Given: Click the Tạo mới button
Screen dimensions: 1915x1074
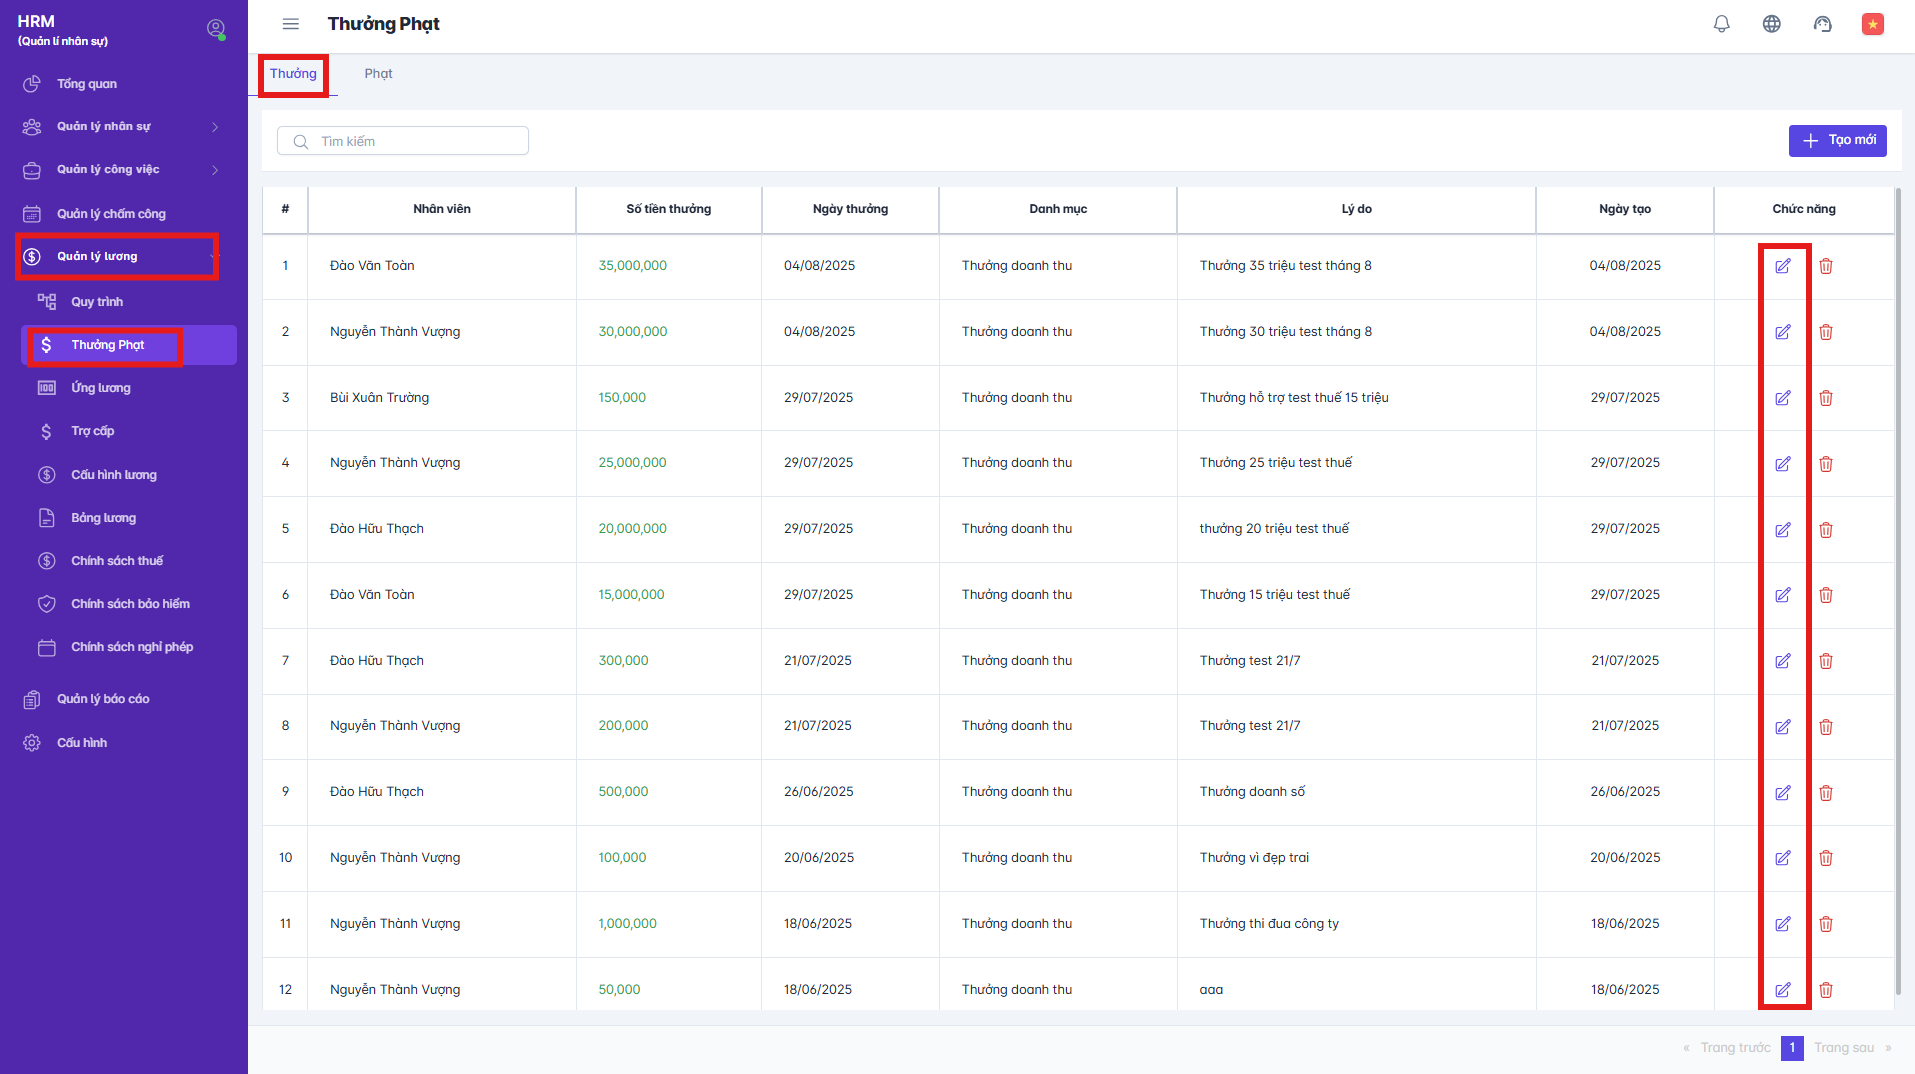Looking at the screenshot, I should tap(1837, 141).
